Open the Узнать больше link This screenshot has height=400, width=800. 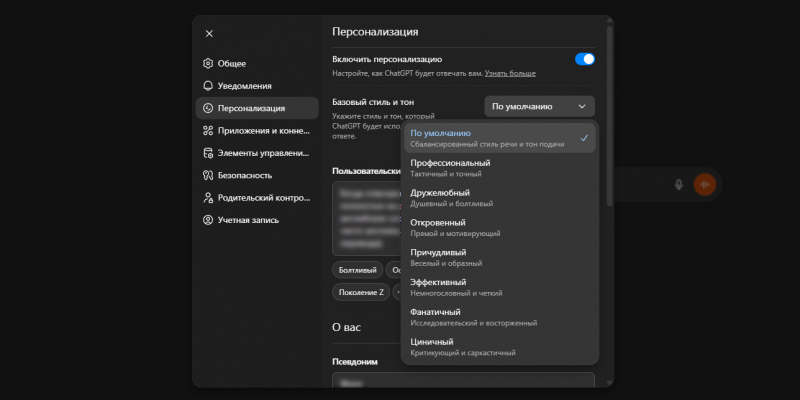tap(510, 73)
